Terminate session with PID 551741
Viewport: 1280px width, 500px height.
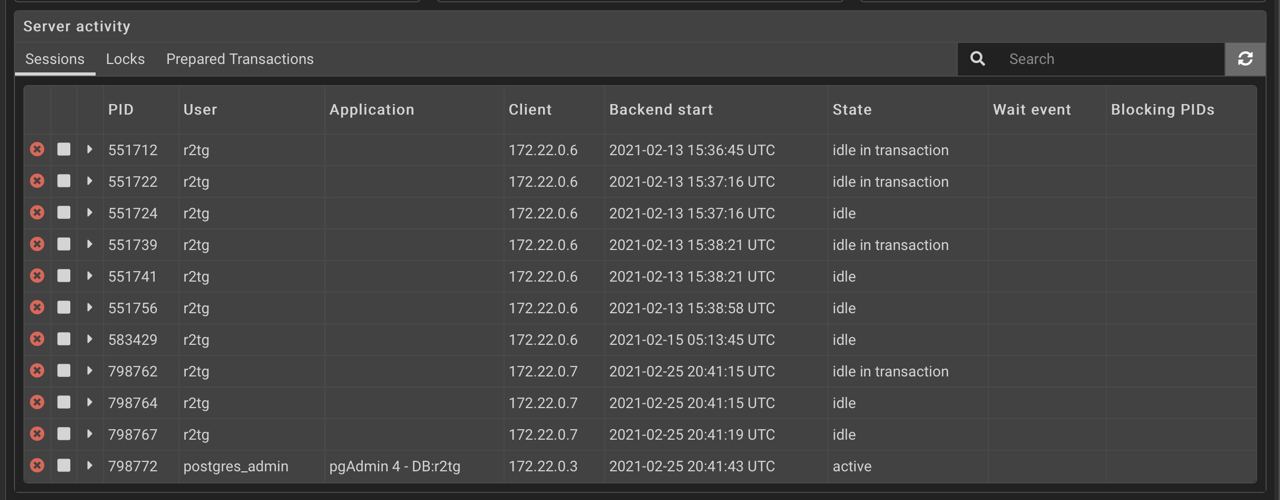tap(37, 276)
